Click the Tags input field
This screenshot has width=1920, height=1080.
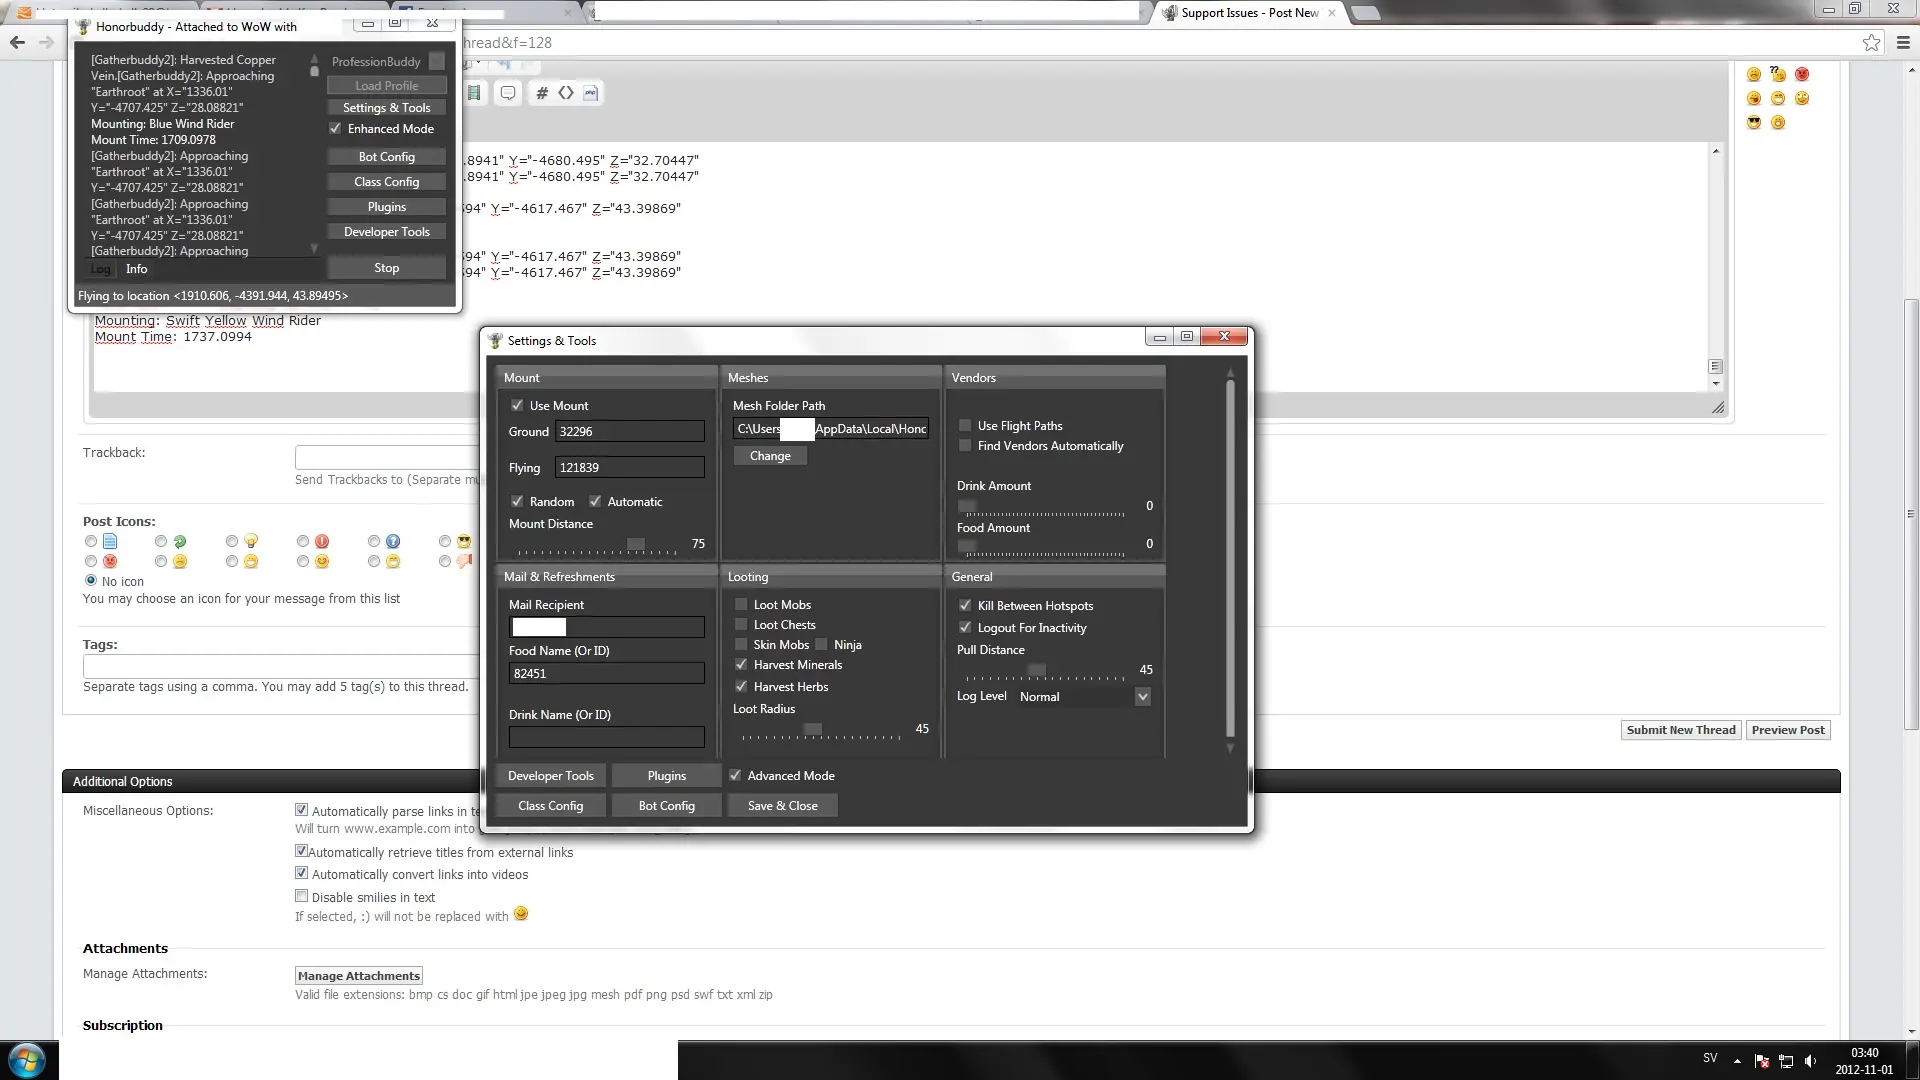282,665
